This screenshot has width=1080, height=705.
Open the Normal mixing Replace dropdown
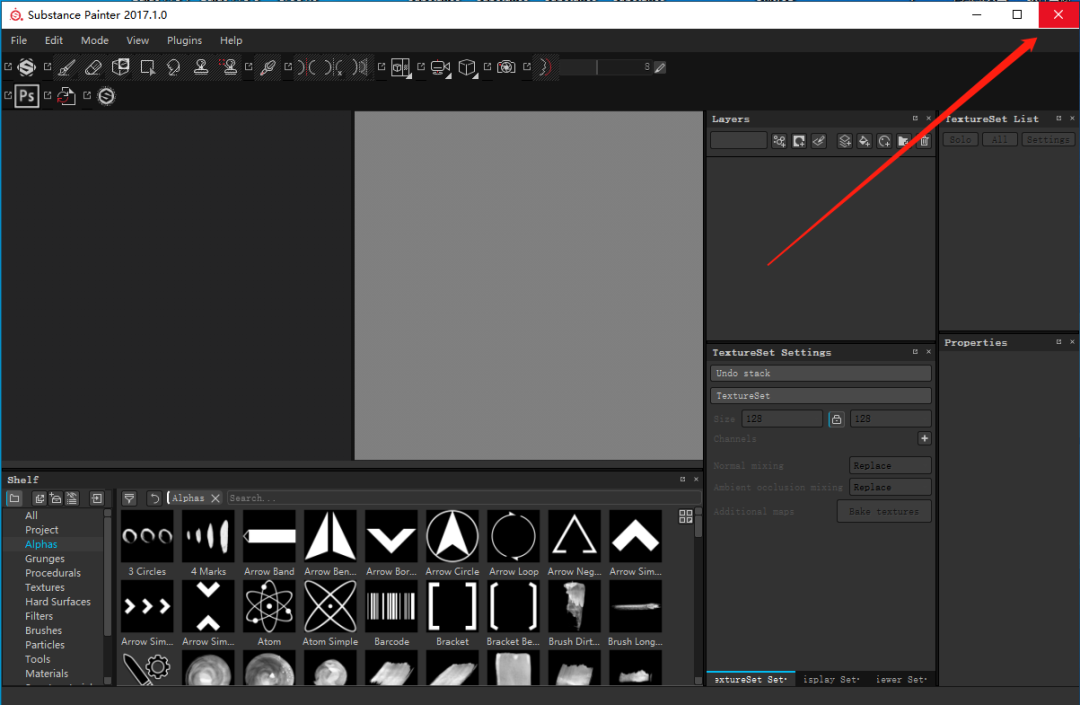pos(891,465)
